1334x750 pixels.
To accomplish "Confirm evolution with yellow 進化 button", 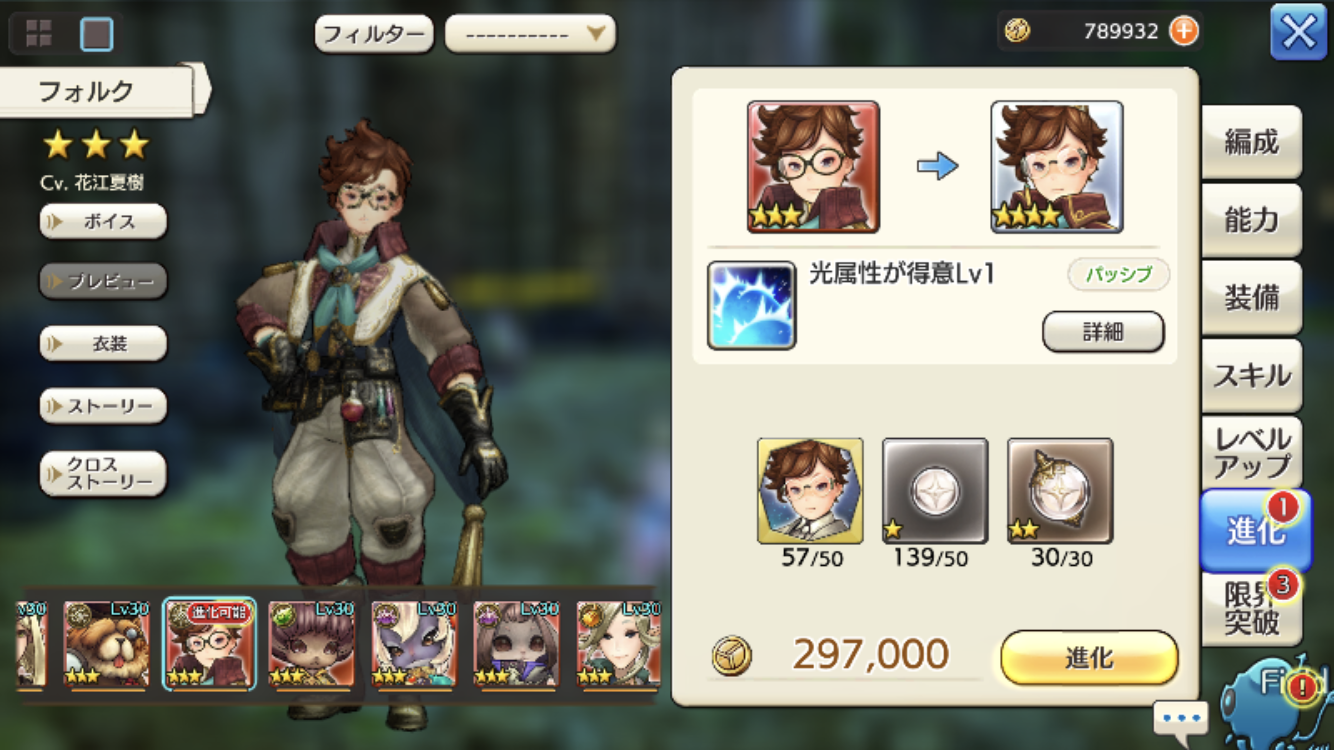I will click(x=1089, y=658).
